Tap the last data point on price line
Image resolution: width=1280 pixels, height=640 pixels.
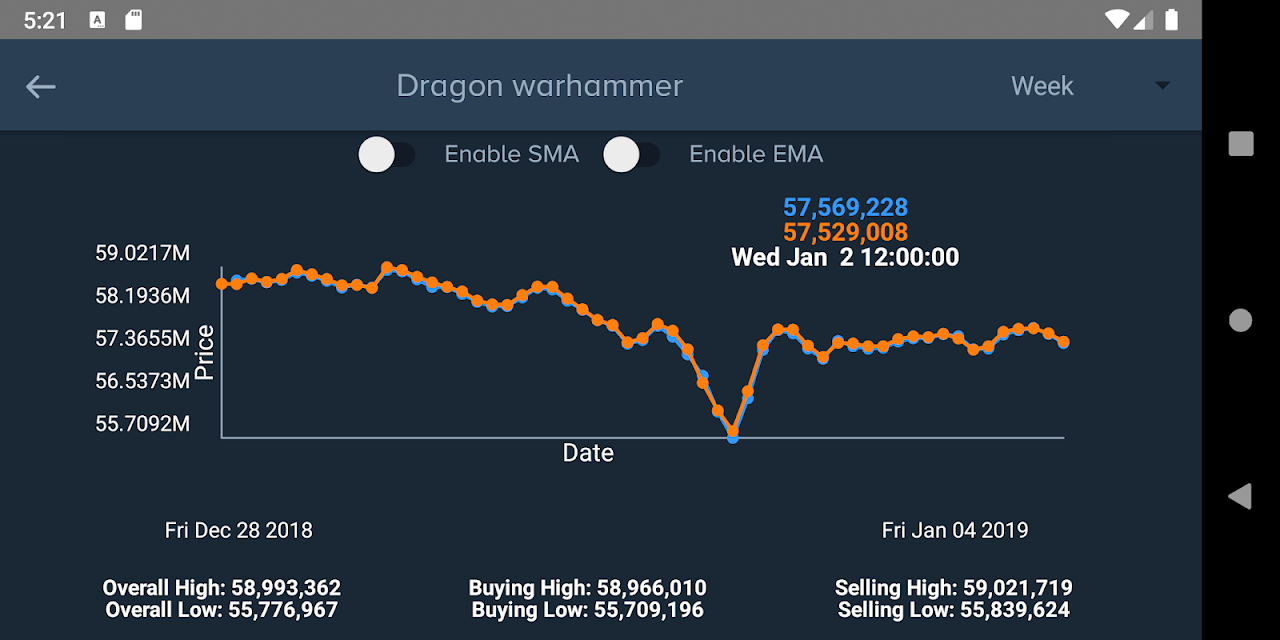(1064, 342)
